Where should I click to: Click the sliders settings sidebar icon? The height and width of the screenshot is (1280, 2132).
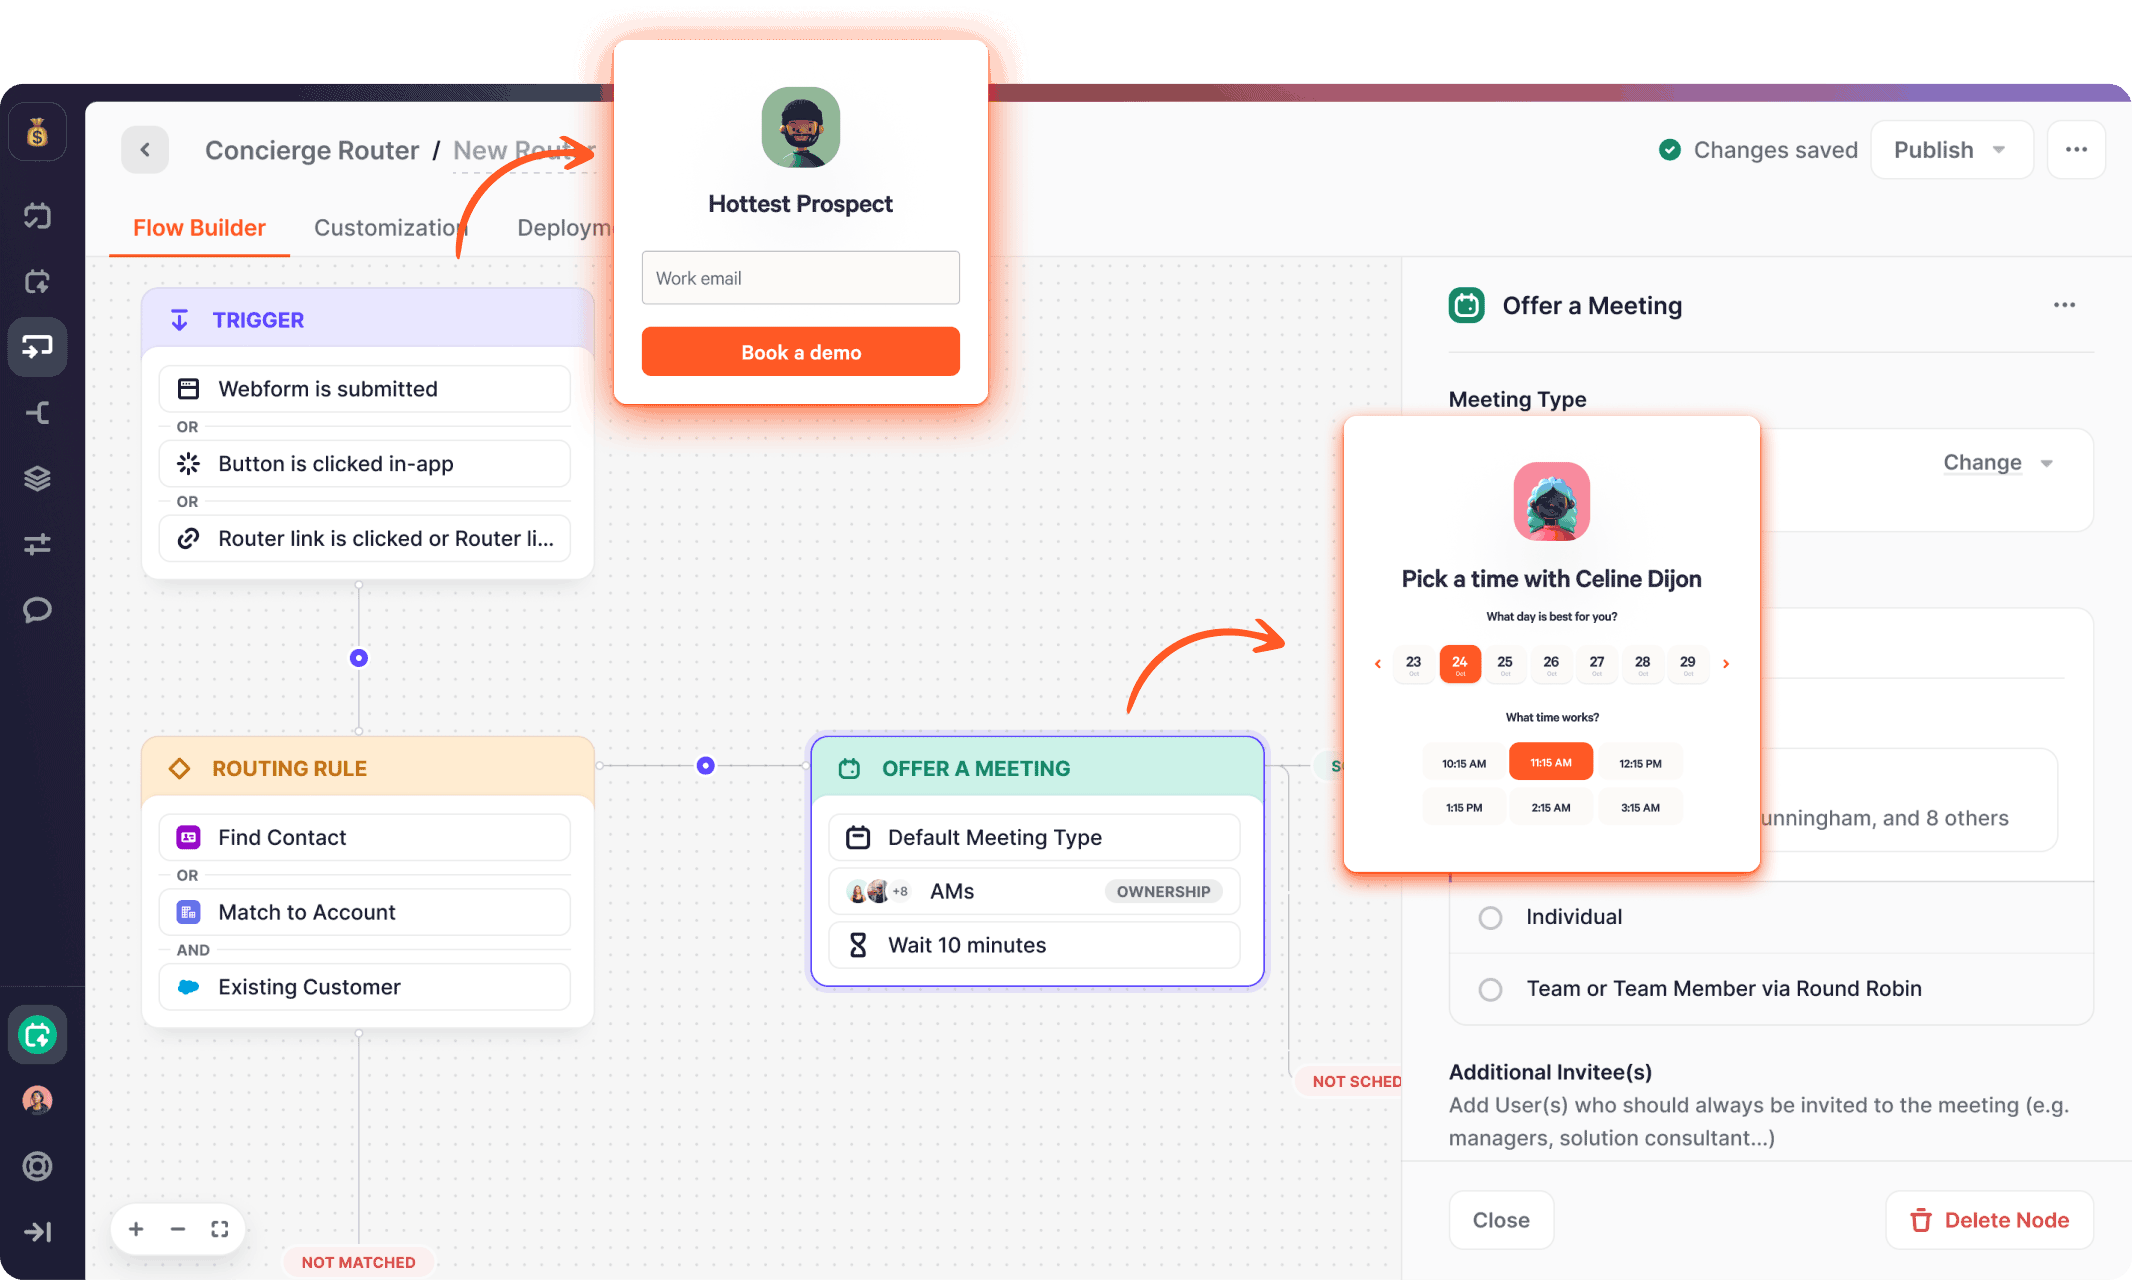37,544
